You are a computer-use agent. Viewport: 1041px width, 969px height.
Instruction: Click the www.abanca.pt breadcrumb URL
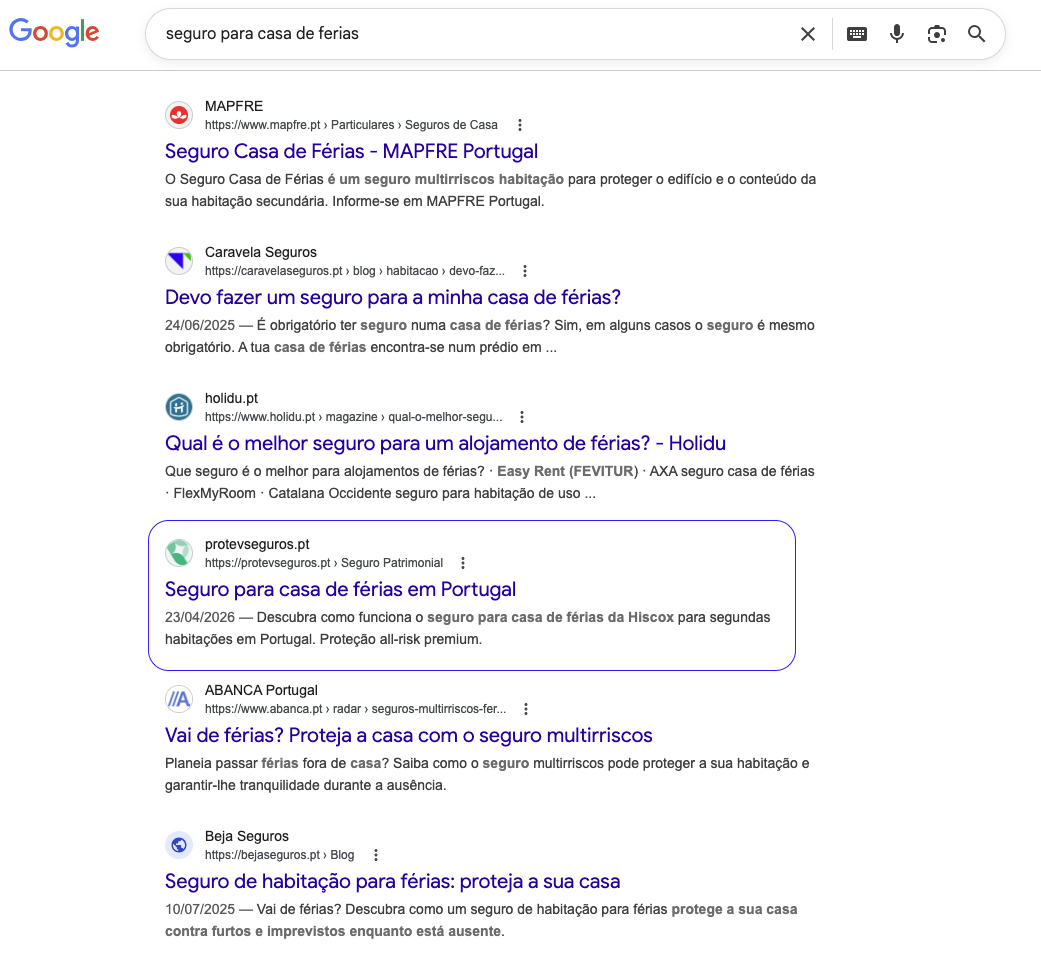(355, 709)
